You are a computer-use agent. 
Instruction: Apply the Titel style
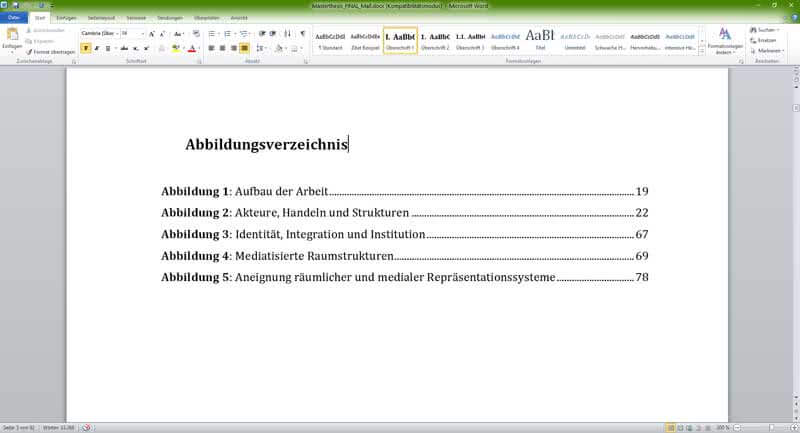coord(540,41)
